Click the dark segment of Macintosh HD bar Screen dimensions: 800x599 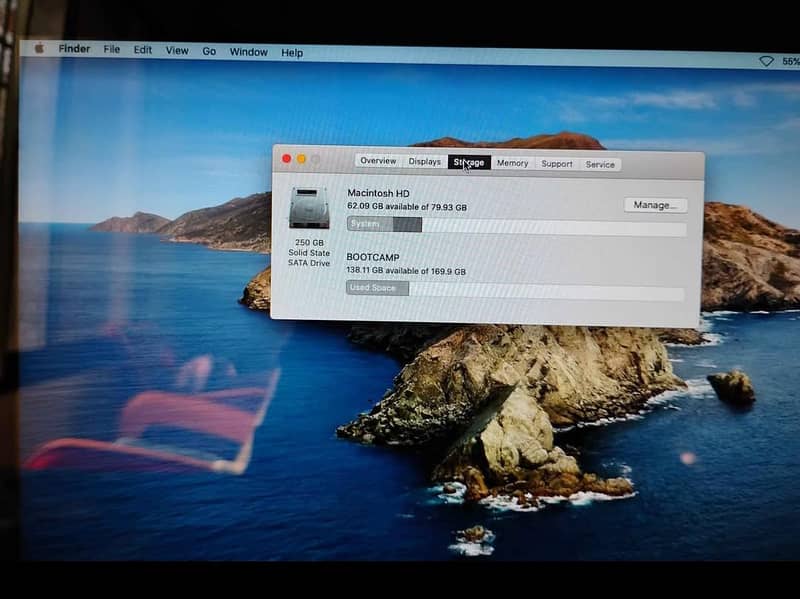[407, 224]
